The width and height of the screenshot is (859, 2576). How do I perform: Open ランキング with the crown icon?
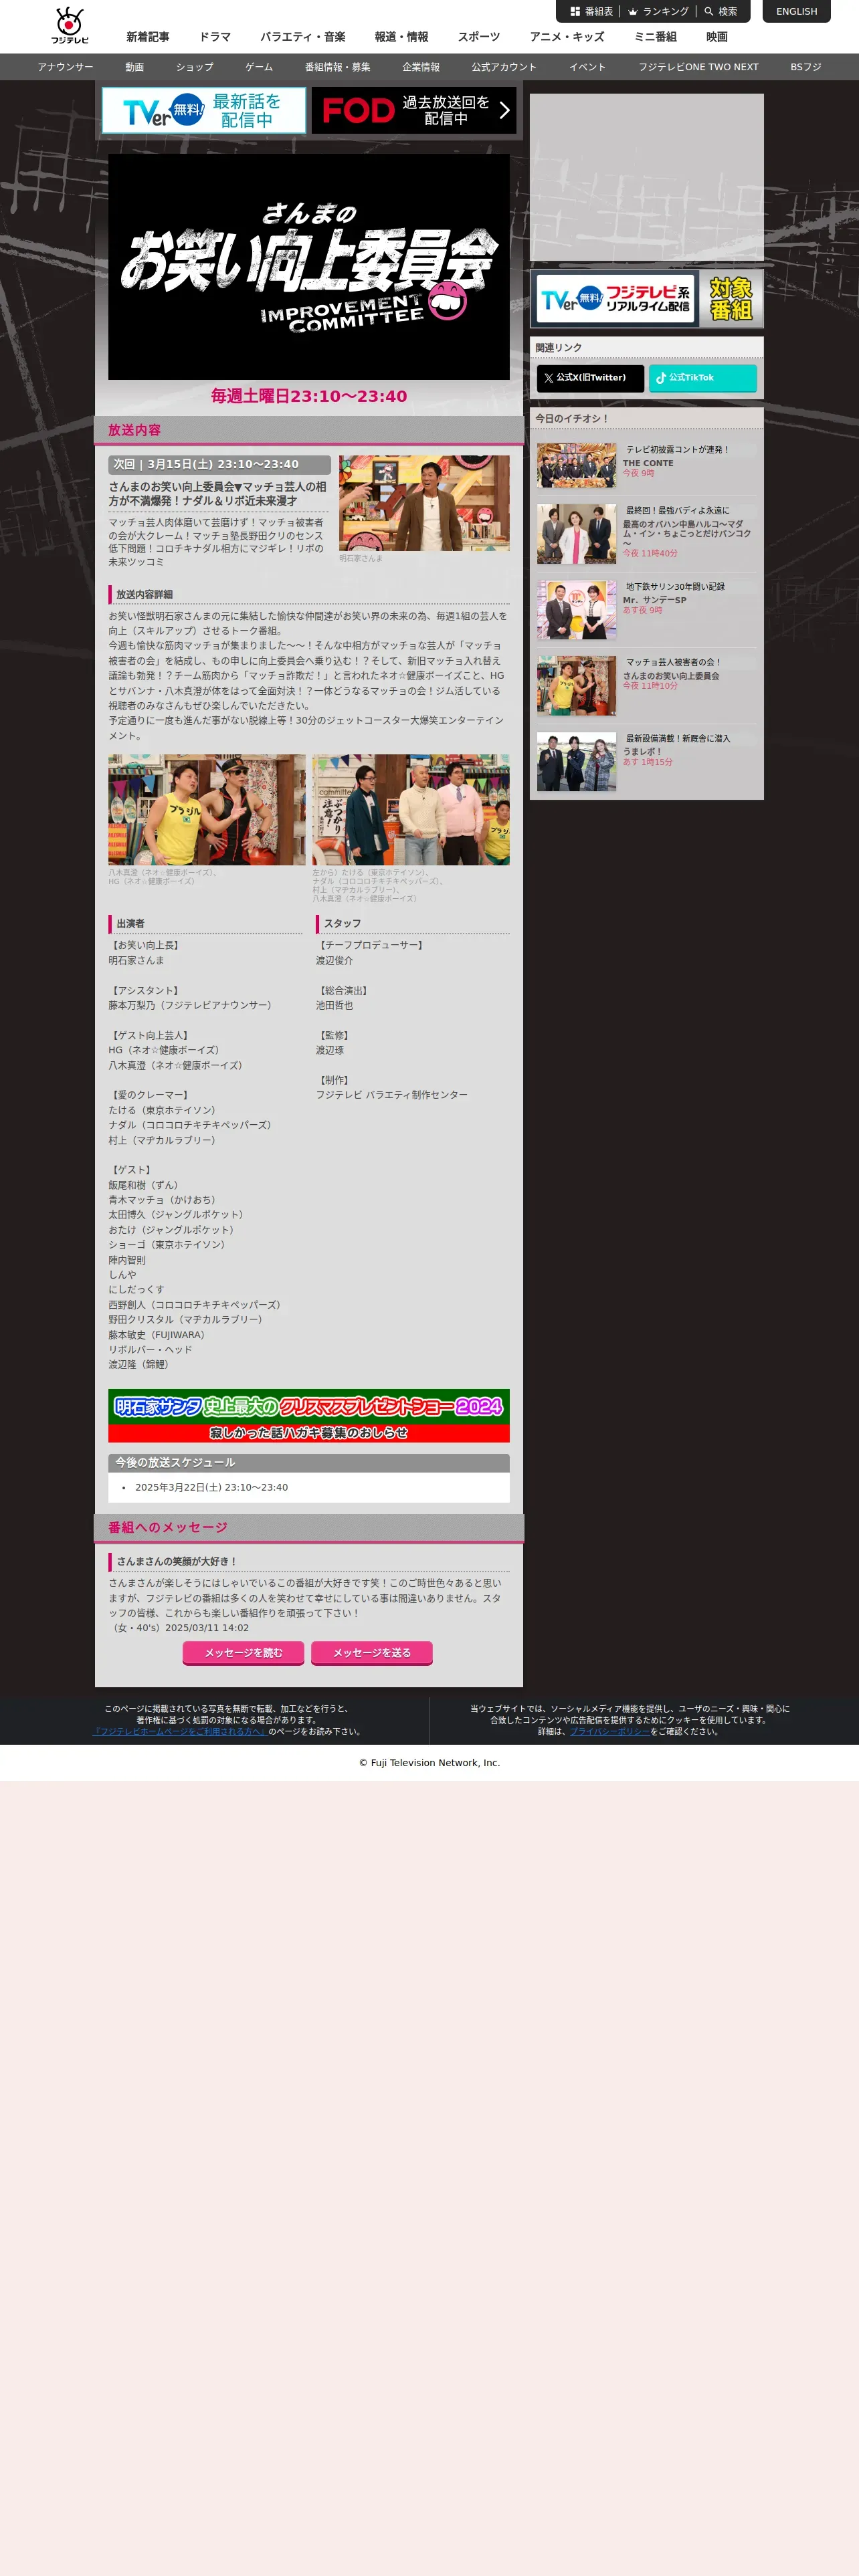coord(658,12)
